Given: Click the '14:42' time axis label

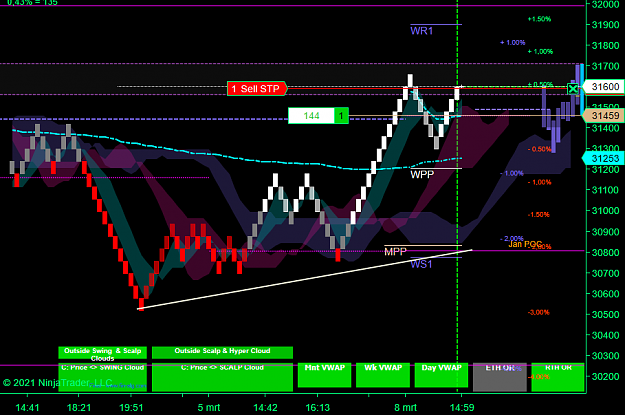Looking at the screenshot, I should click(265, 408).
